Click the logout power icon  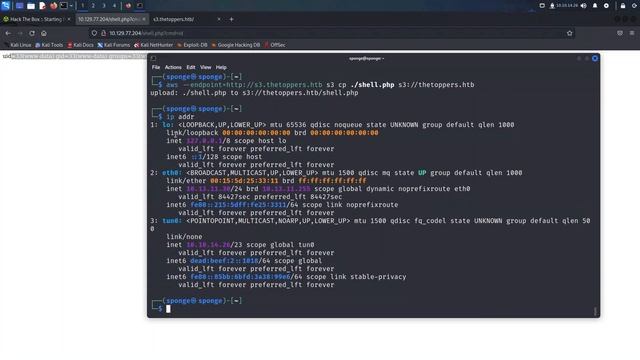[634, 6]
